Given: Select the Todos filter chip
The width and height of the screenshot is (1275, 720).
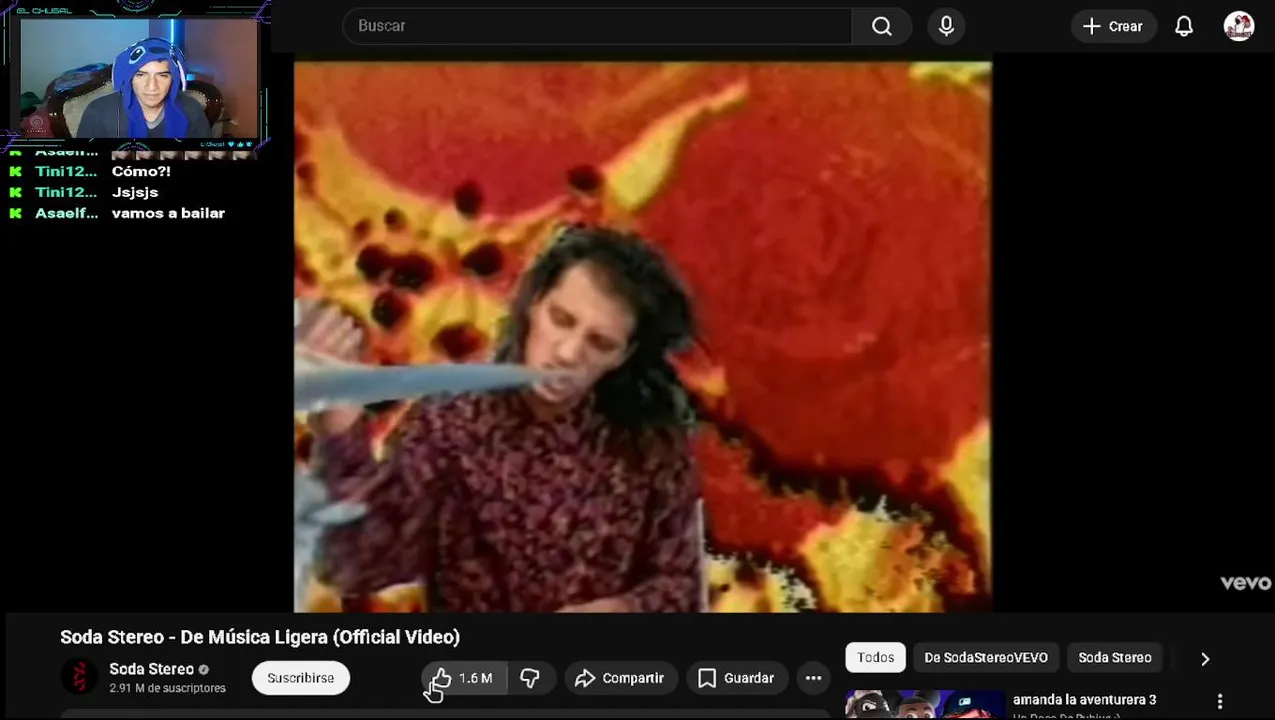Looking at the screenshot, I should 875,657.
